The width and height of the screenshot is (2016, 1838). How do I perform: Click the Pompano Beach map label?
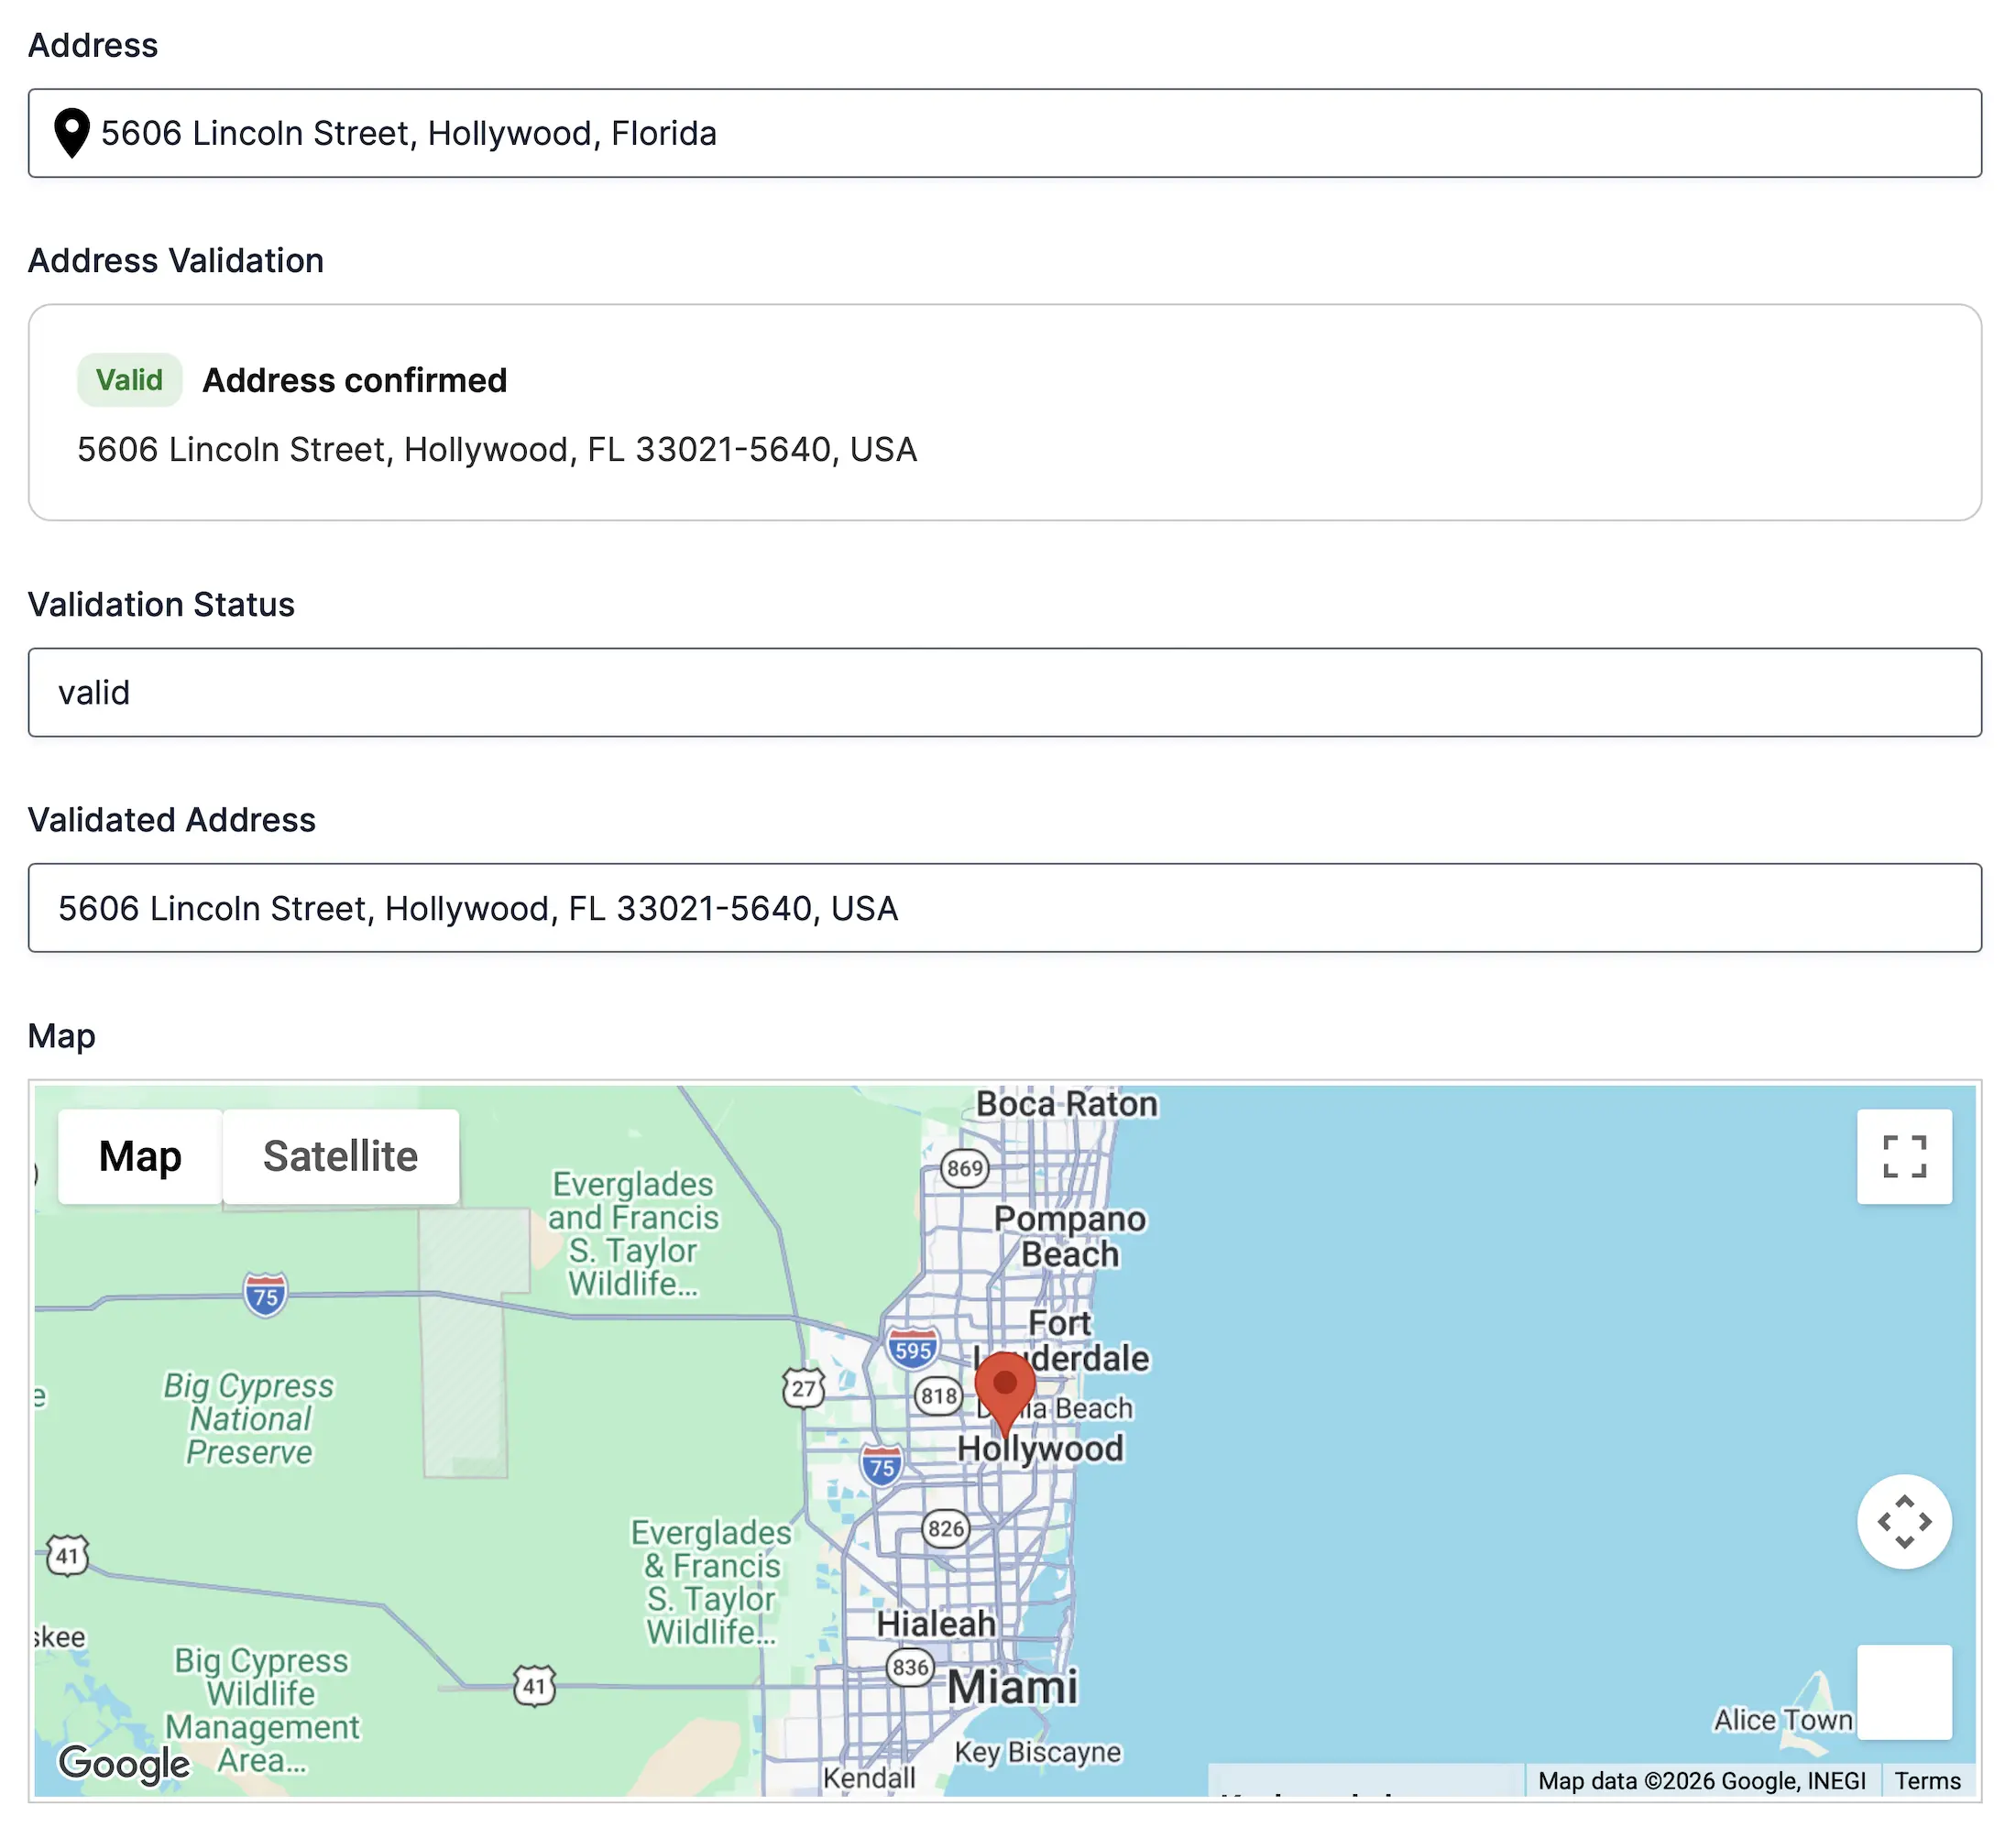tap(1070, 1236)
